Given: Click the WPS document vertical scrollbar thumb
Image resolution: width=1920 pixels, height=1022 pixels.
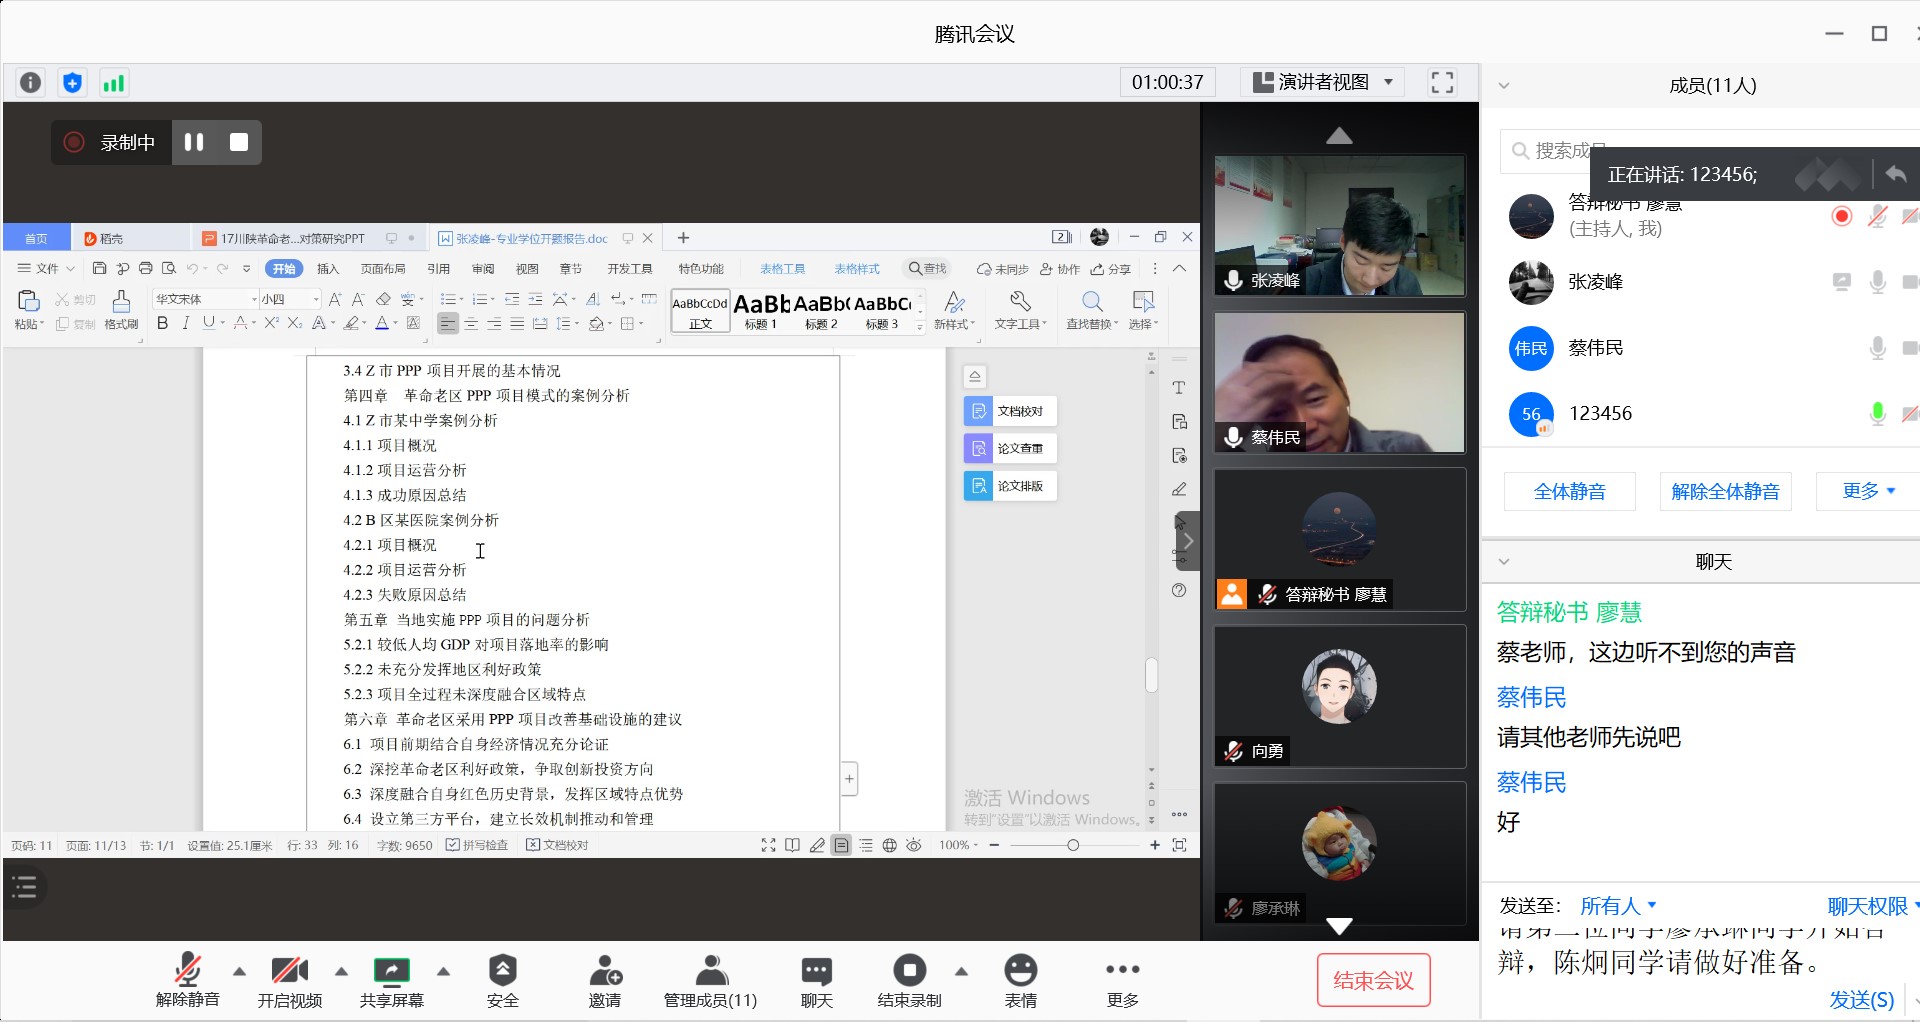Looking at the screenshot, I should point(1151,674).
